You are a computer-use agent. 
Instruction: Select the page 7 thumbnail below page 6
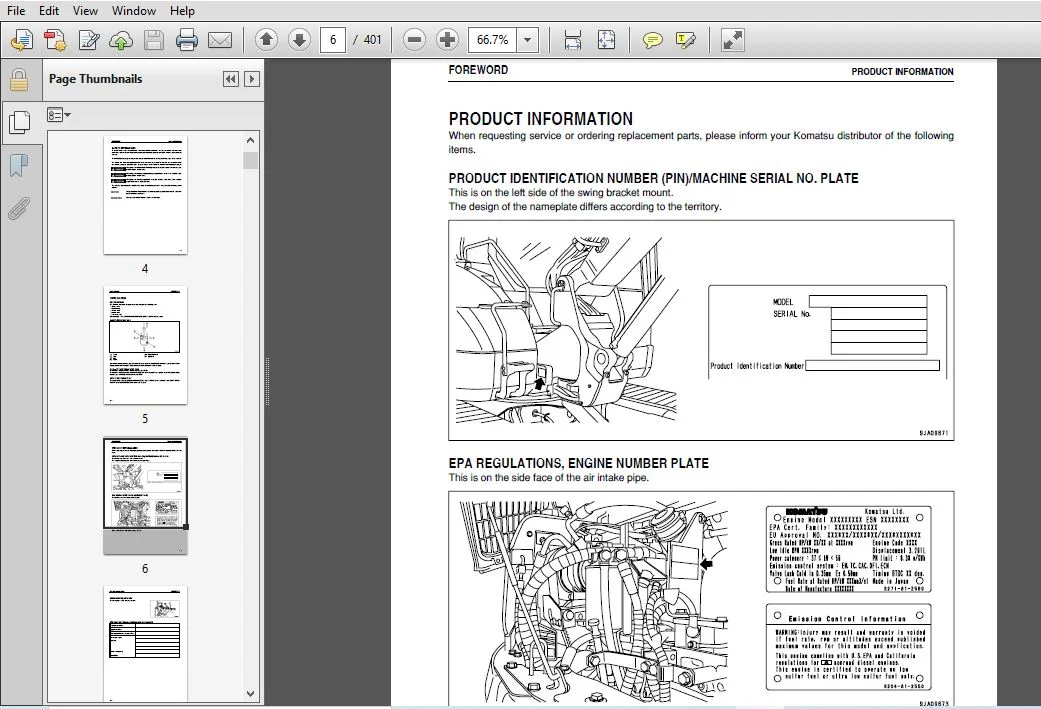click(x=145, y=644)
